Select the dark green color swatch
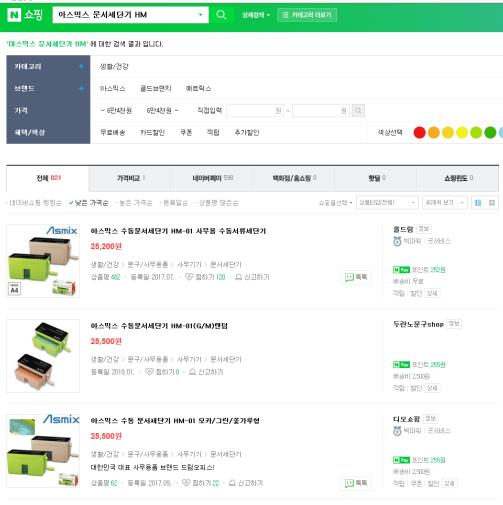 tap(490, 132)
